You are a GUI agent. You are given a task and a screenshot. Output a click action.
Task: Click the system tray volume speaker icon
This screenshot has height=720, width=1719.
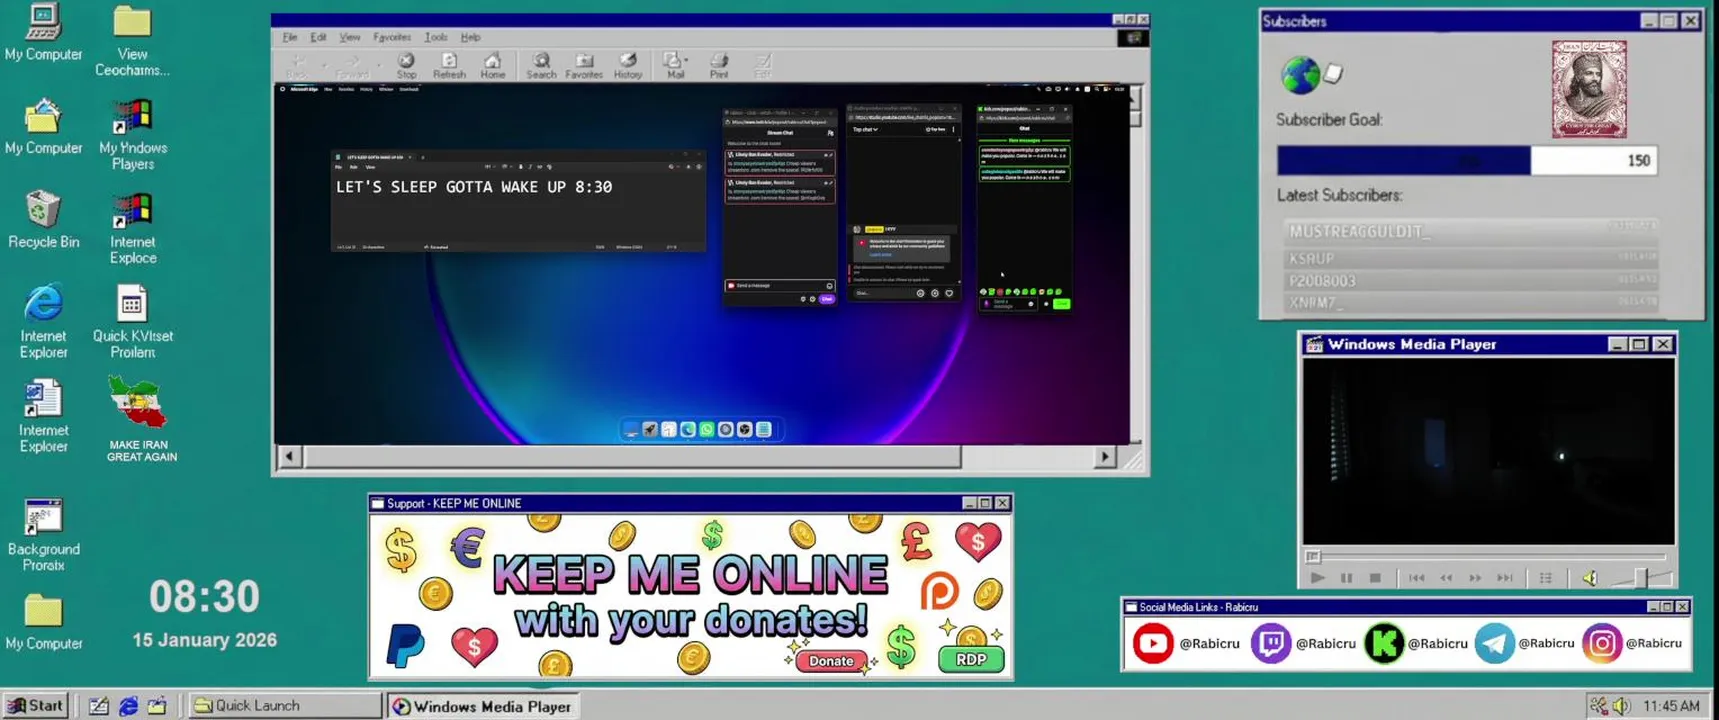1621,706
